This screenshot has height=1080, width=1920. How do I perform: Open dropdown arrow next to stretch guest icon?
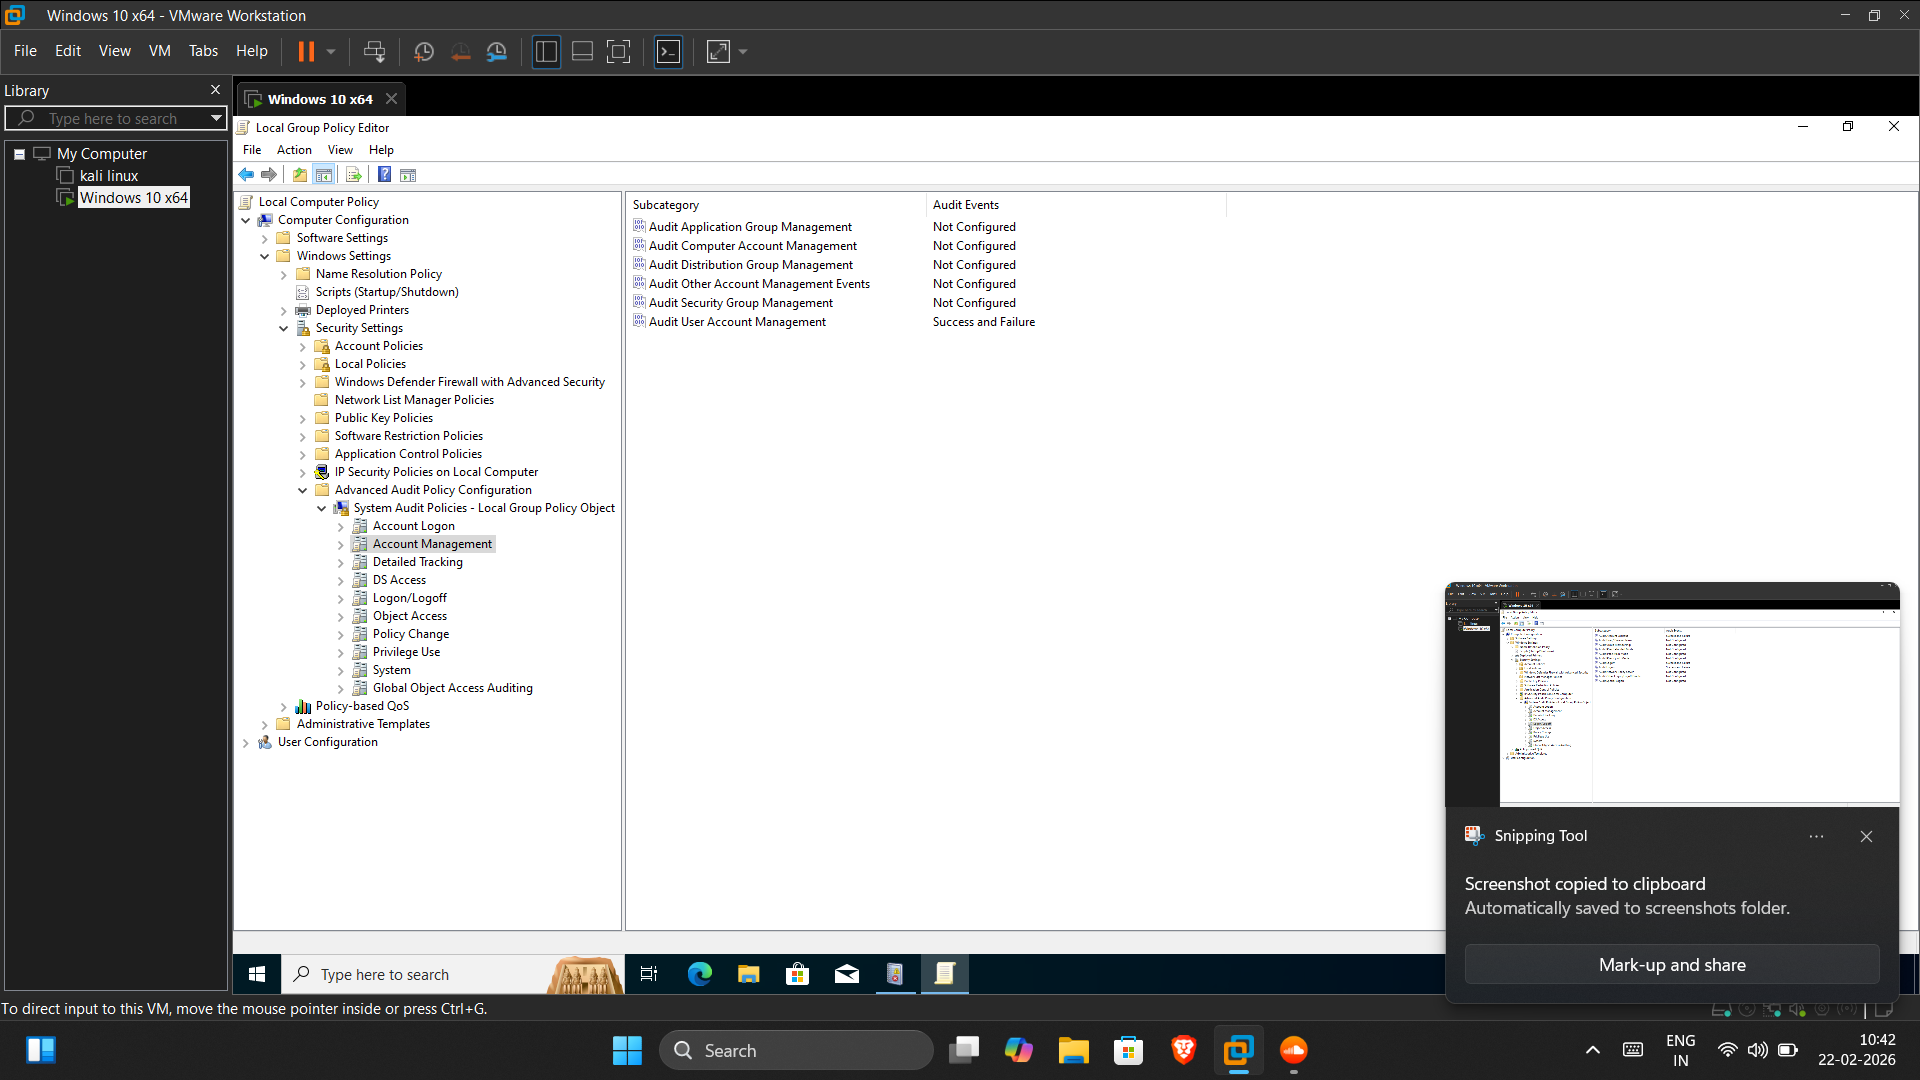pyautogui.click(x=743, y=51)
